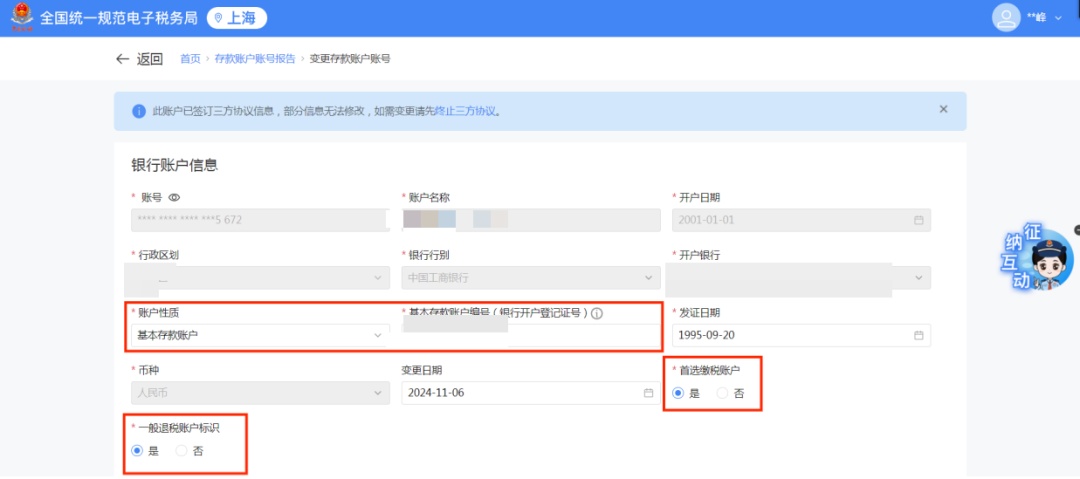The height and width of the screenshot is (479, 1080).
Task: Click the 变更日期 input field
Action: 520,393
